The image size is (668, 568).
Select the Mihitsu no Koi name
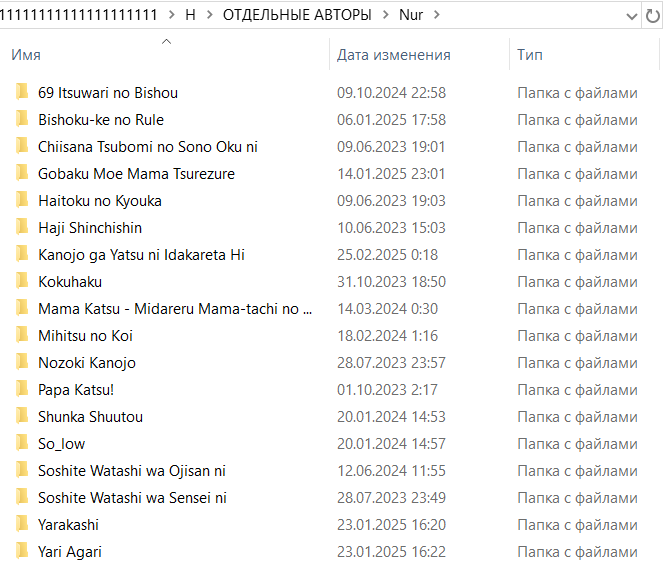(x=85, y=336)
